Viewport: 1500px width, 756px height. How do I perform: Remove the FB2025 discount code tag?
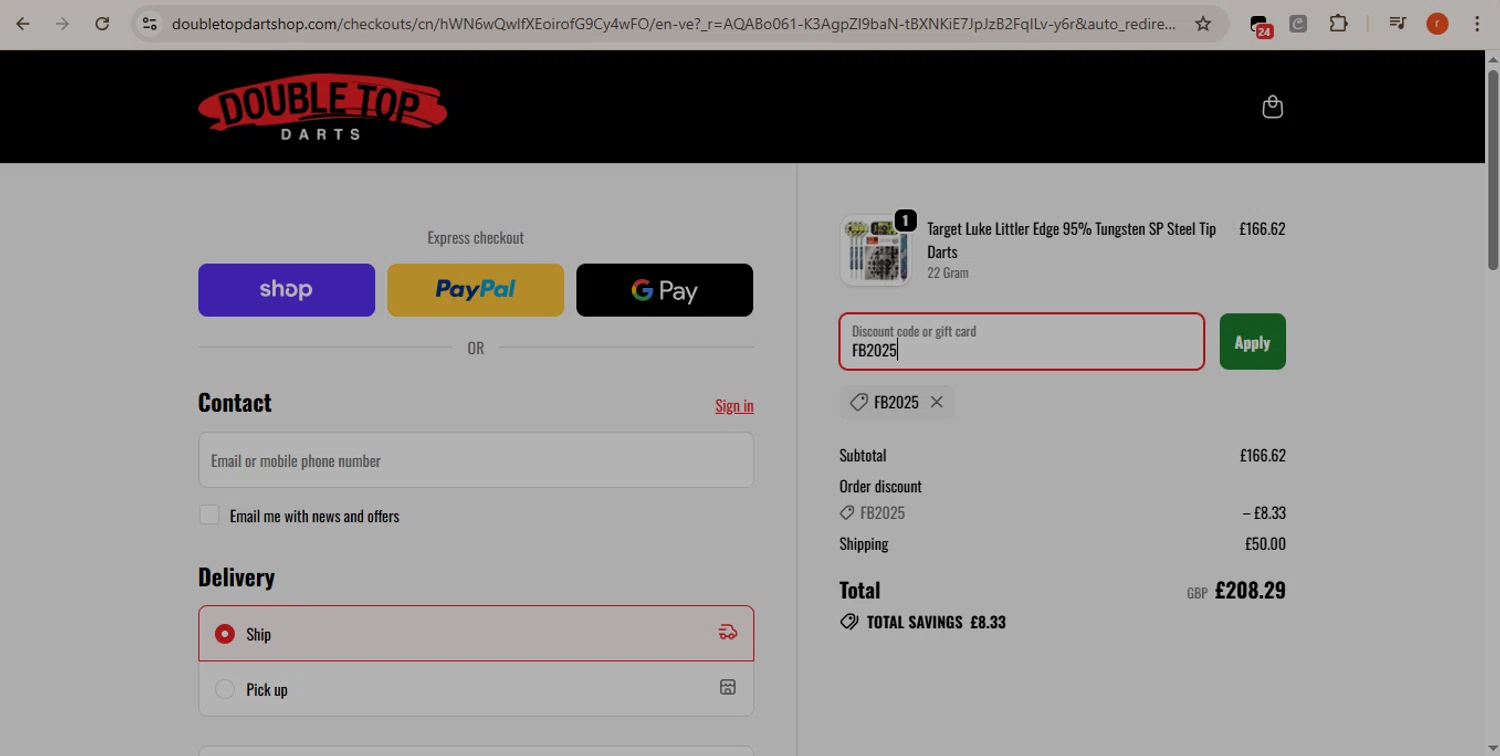[936, 402]
